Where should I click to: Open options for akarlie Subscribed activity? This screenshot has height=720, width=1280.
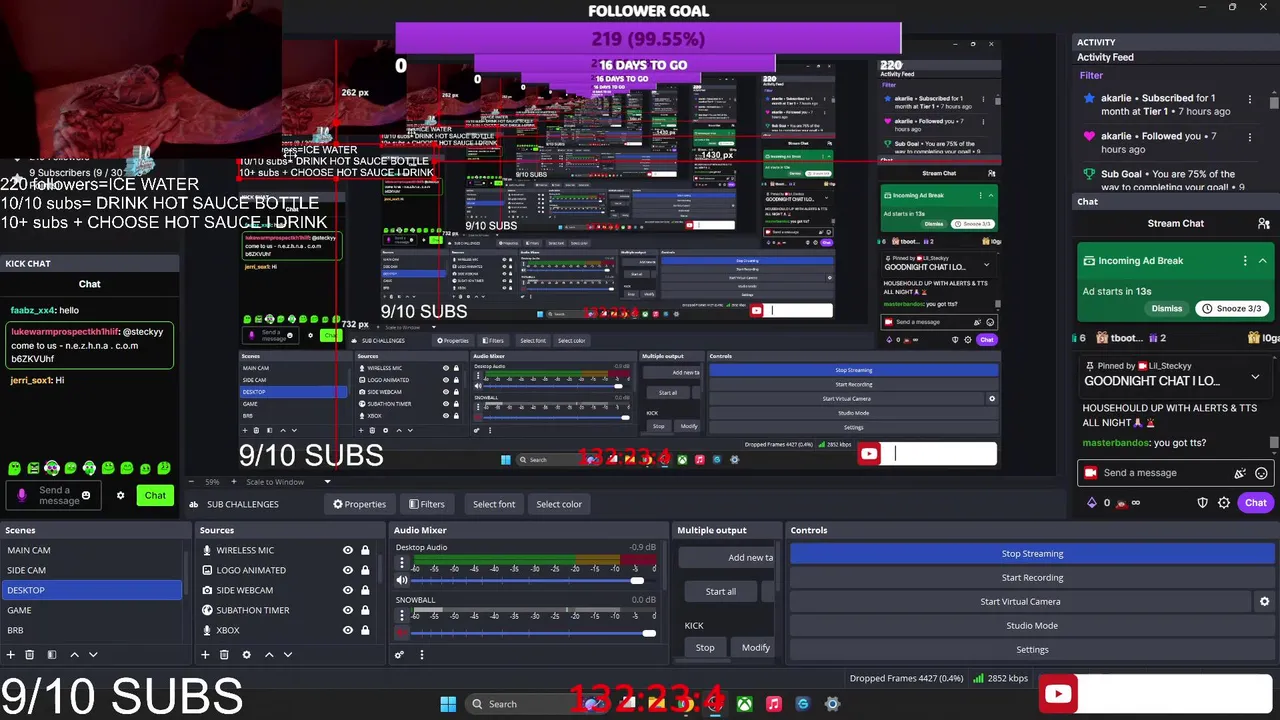[x=1249, y=99]
